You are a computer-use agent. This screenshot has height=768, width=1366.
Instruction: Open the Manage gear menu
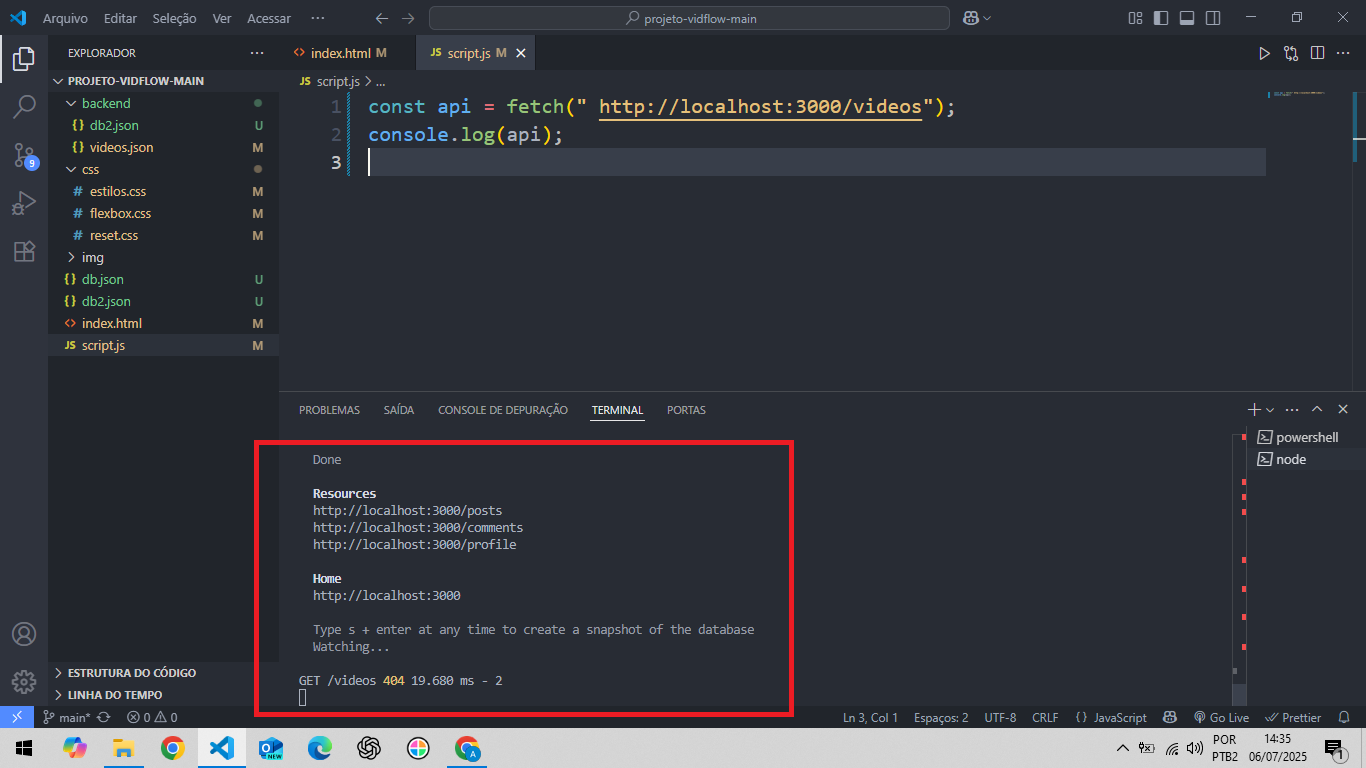[24, 682]
